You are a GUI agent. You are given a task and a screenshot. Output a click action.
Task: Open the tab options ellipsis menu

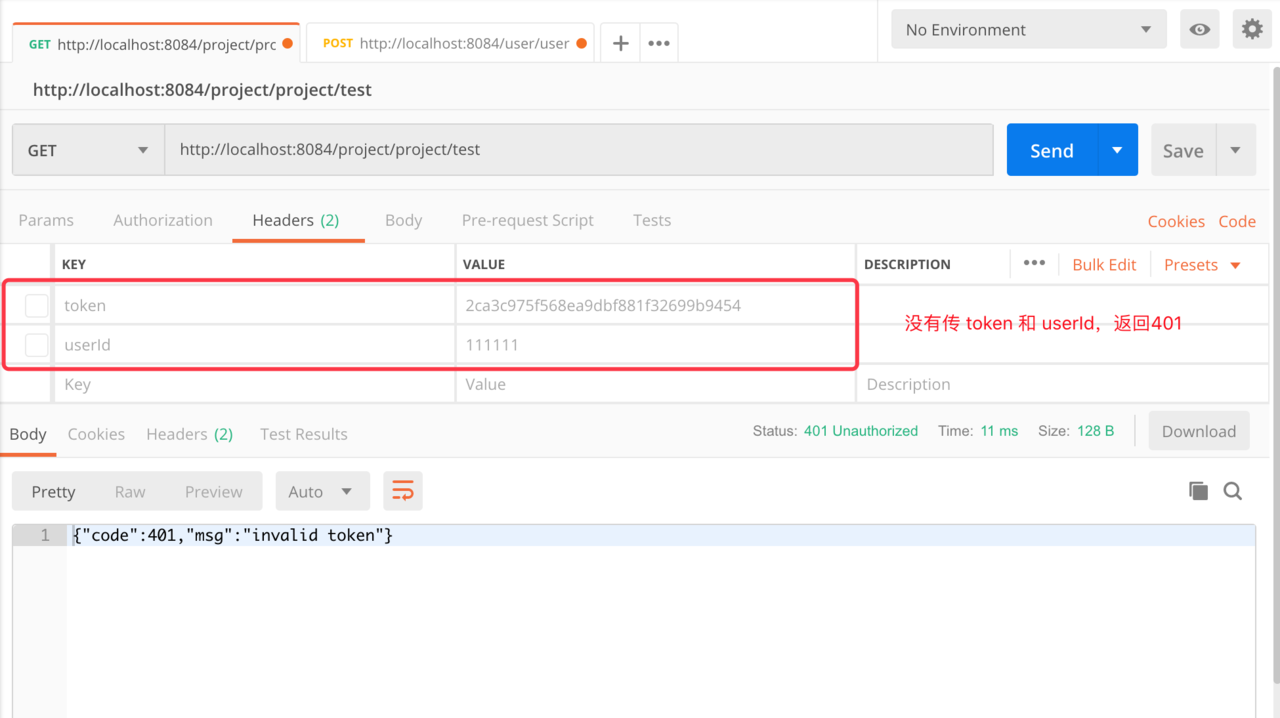tap(658, 43)
